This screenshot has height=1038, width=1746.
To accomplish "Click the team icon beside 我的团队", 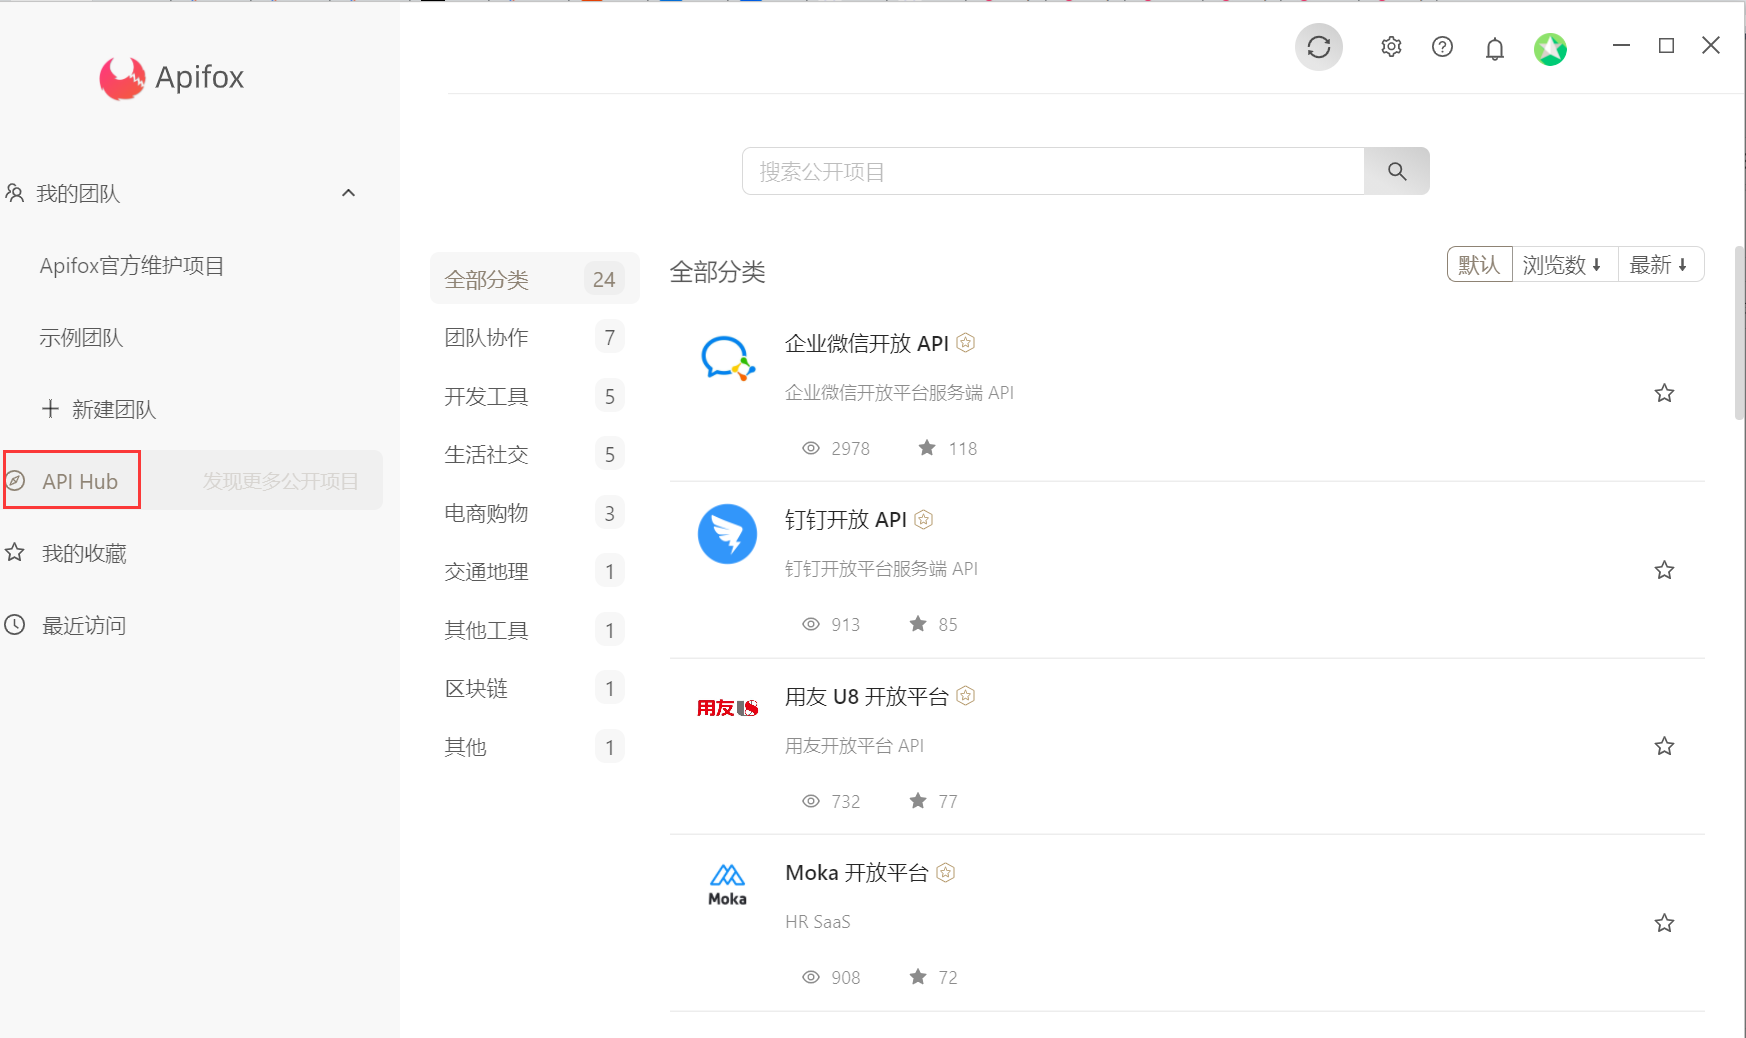I will pyautogui.click(x=14, y=193).
